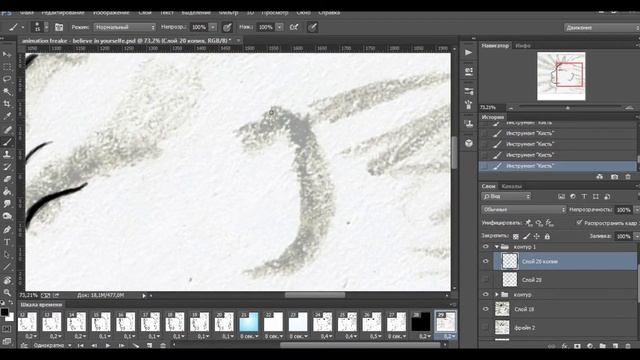The width and height of the screenshot is (640, 360).
Task: Switch to the Инфо tab
Action: click(523, 46)
